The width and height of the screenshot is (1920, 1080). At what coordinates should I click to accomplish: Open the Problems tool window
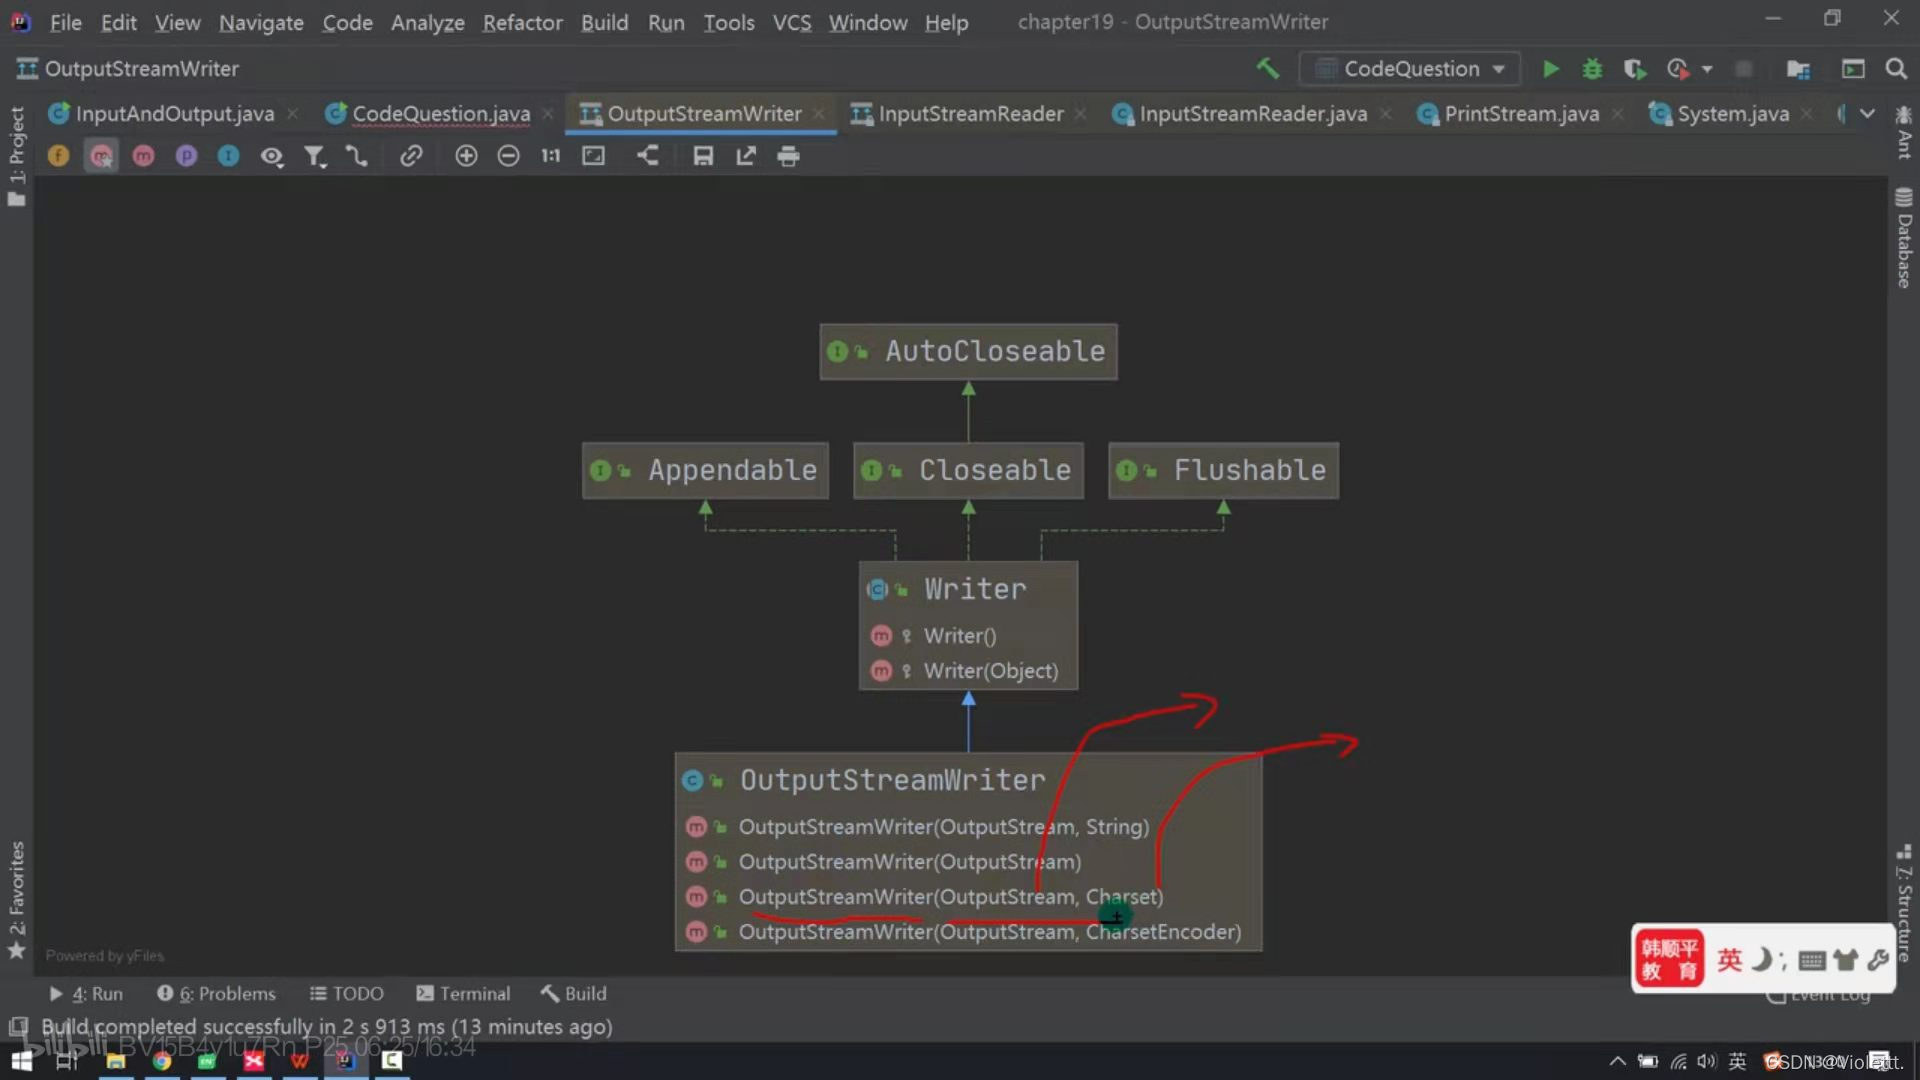click(216, 993)
